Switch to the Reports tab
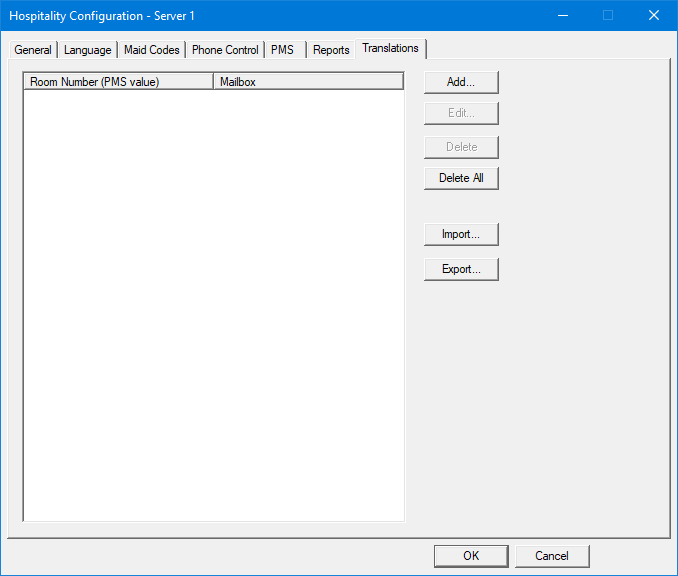This screenshot has width=678, height=576. point(331,50)
